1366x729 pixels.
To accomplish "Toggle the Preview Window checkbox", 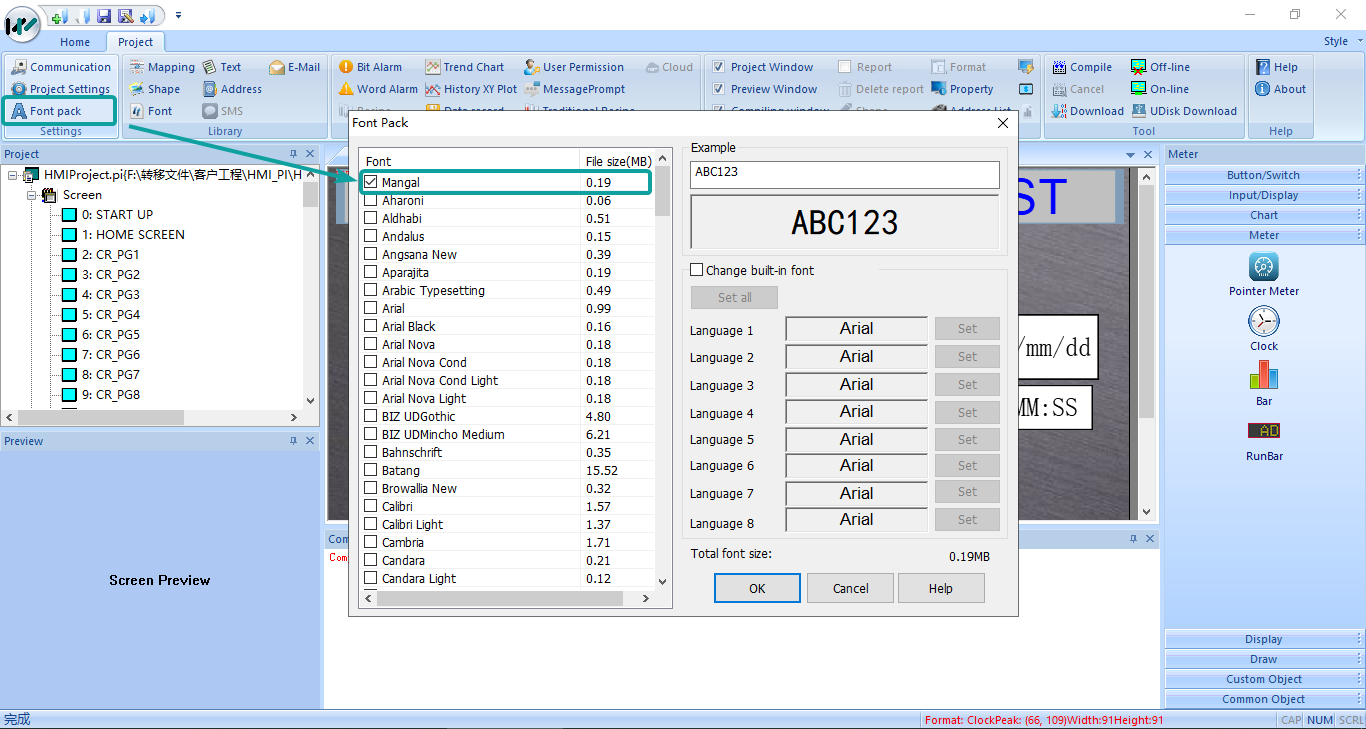I will 719,89.
